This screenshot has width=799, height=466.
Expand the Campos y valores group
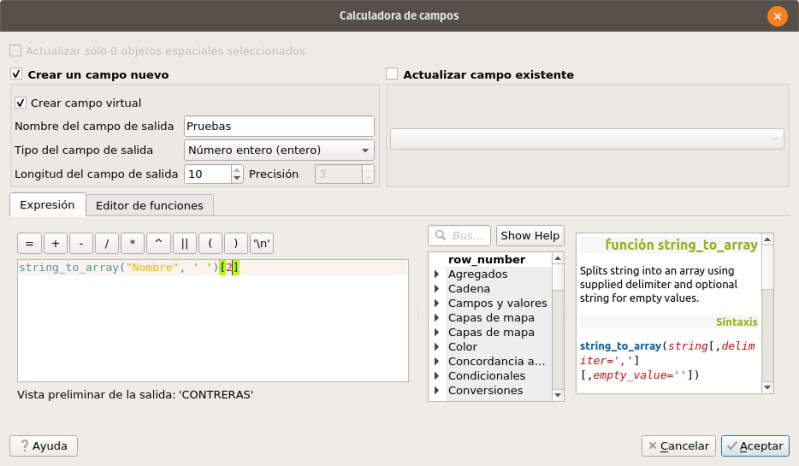[x=437, y=303]
